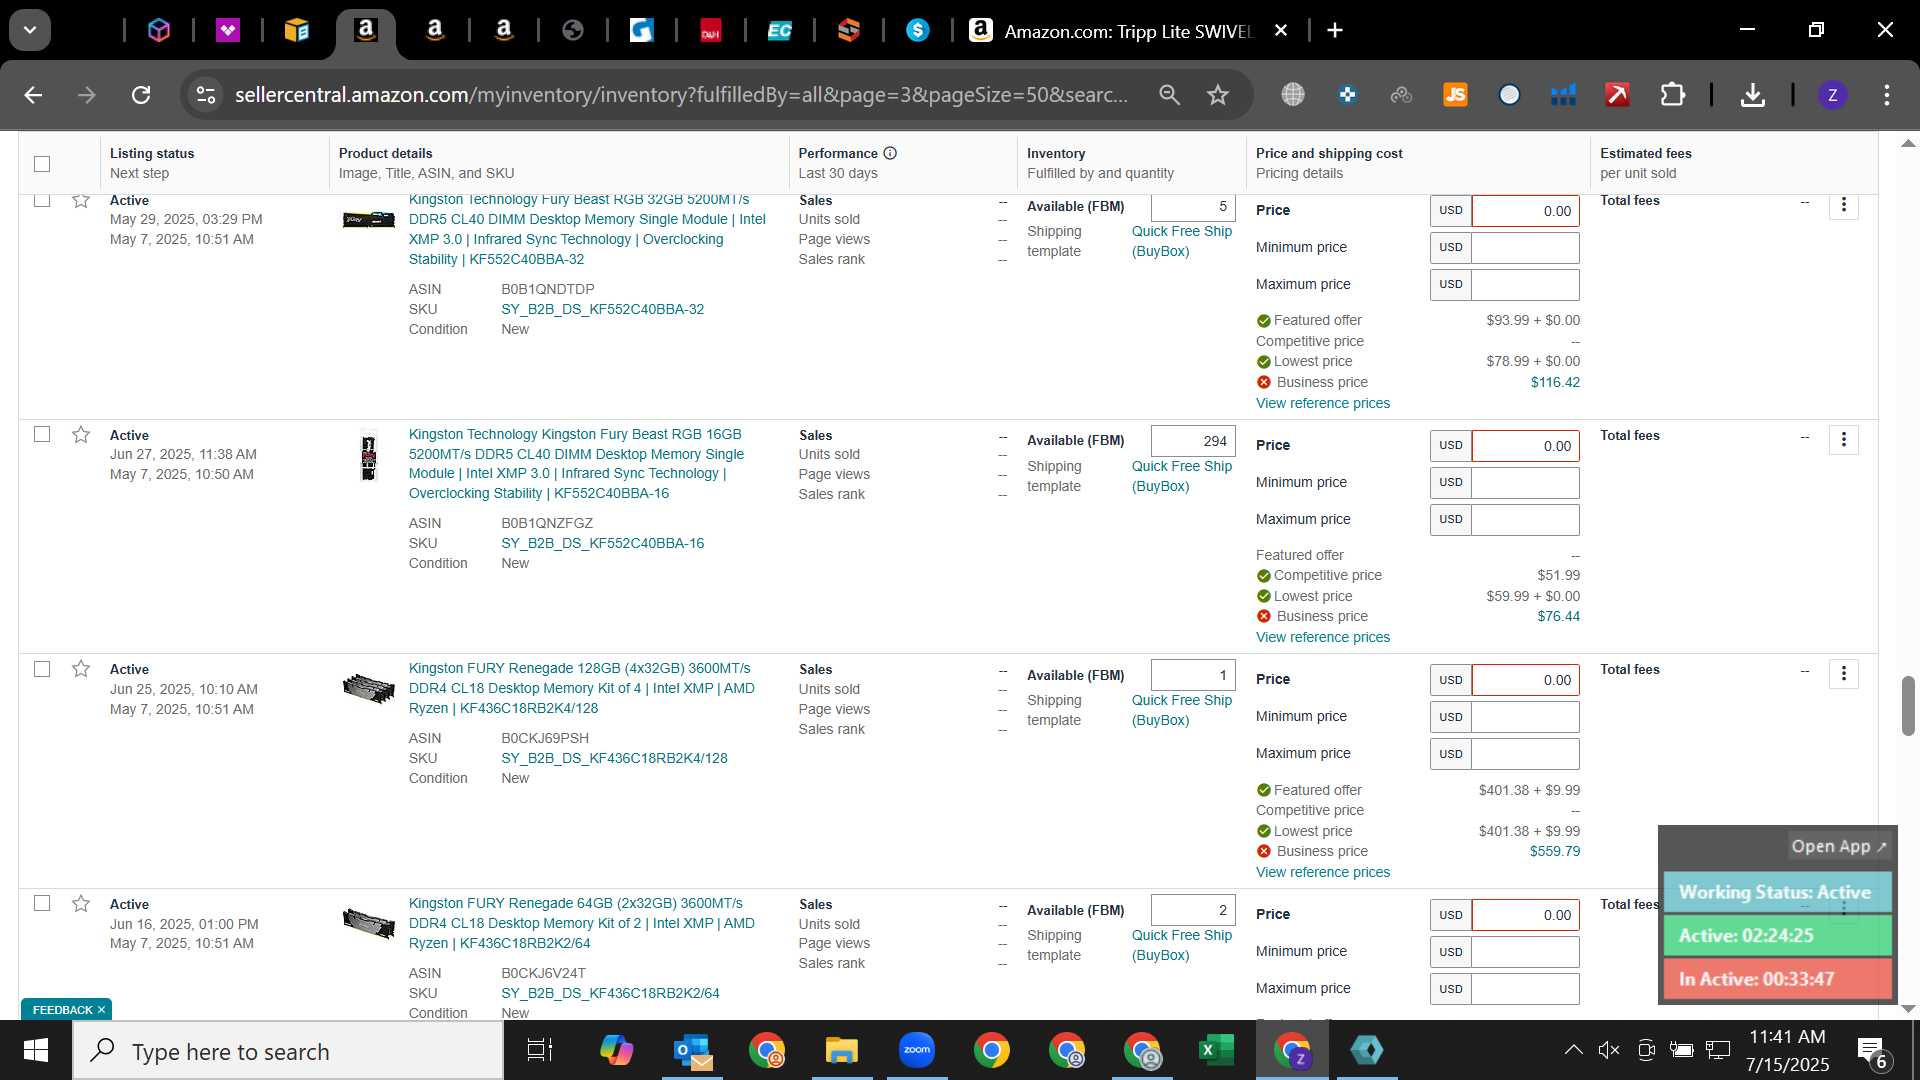1920x1080 pixels.
Task: Open the notification center icon
Action: coord(1872,1051)
